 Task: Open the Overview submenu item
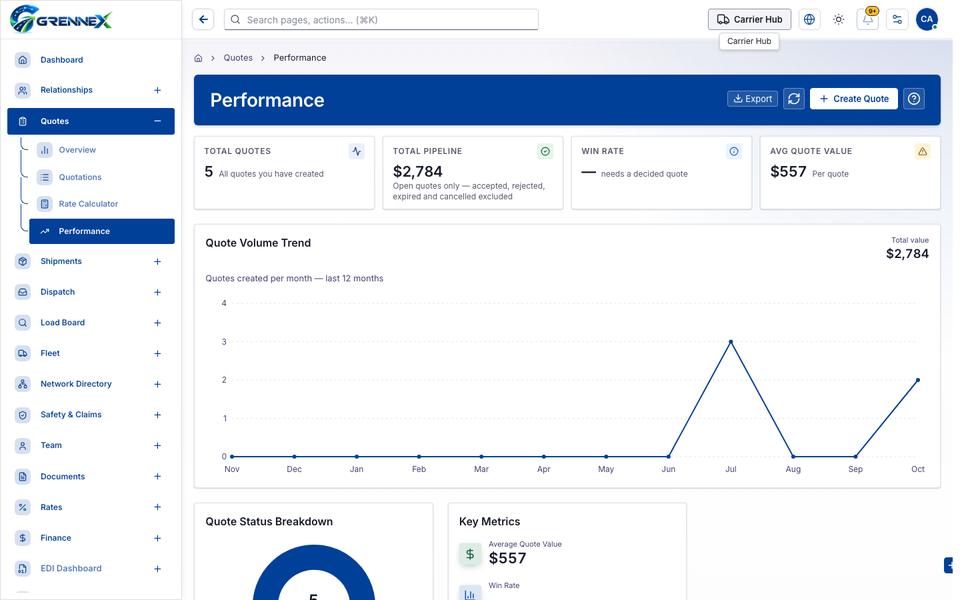coord(102,149)
